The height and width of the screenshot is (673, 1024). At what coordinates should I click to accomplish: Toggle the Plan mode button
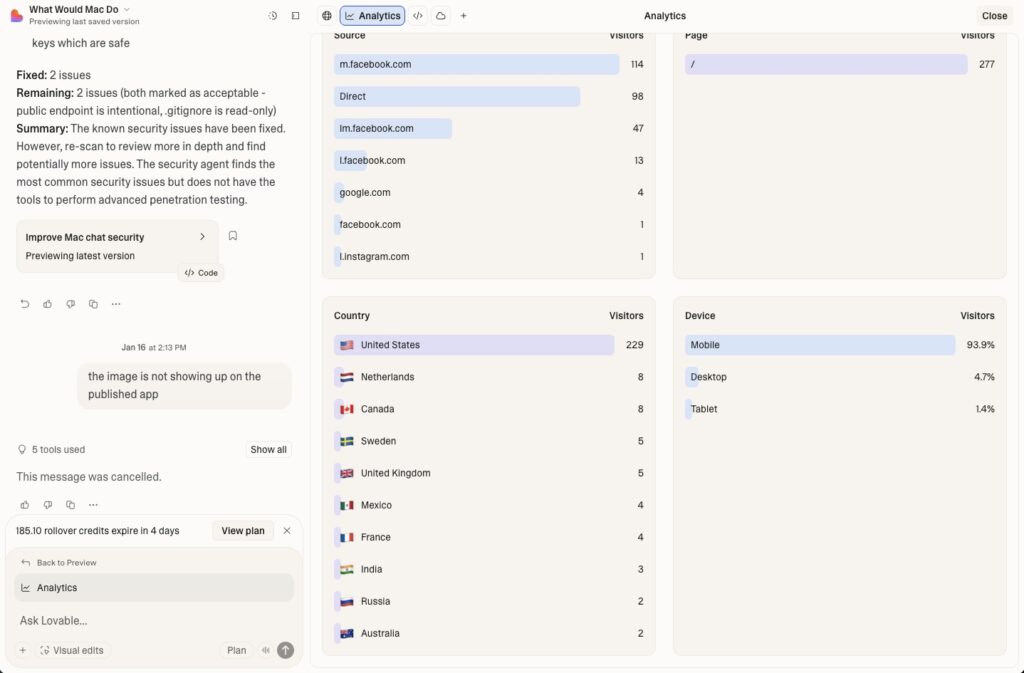coord(236,650)
